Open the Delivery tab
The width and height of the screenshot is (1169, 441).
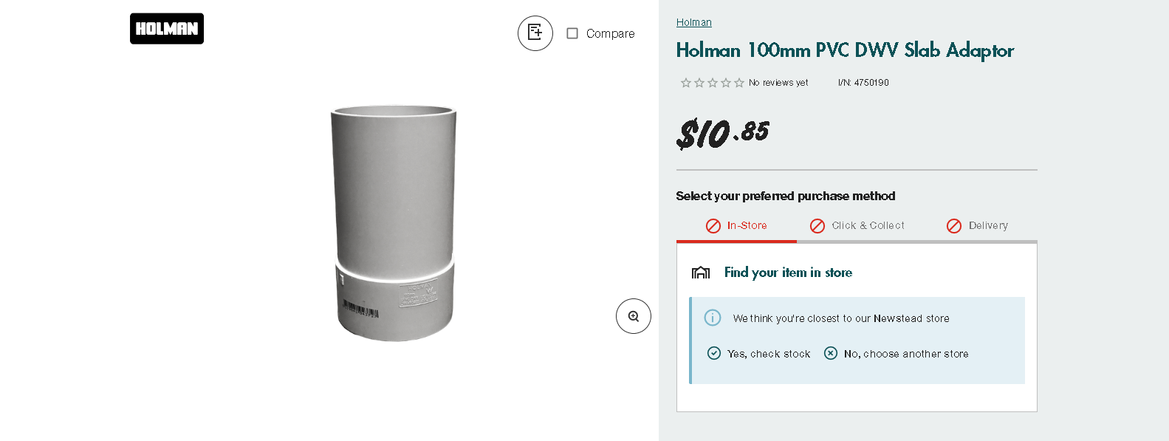pos(987,226)
